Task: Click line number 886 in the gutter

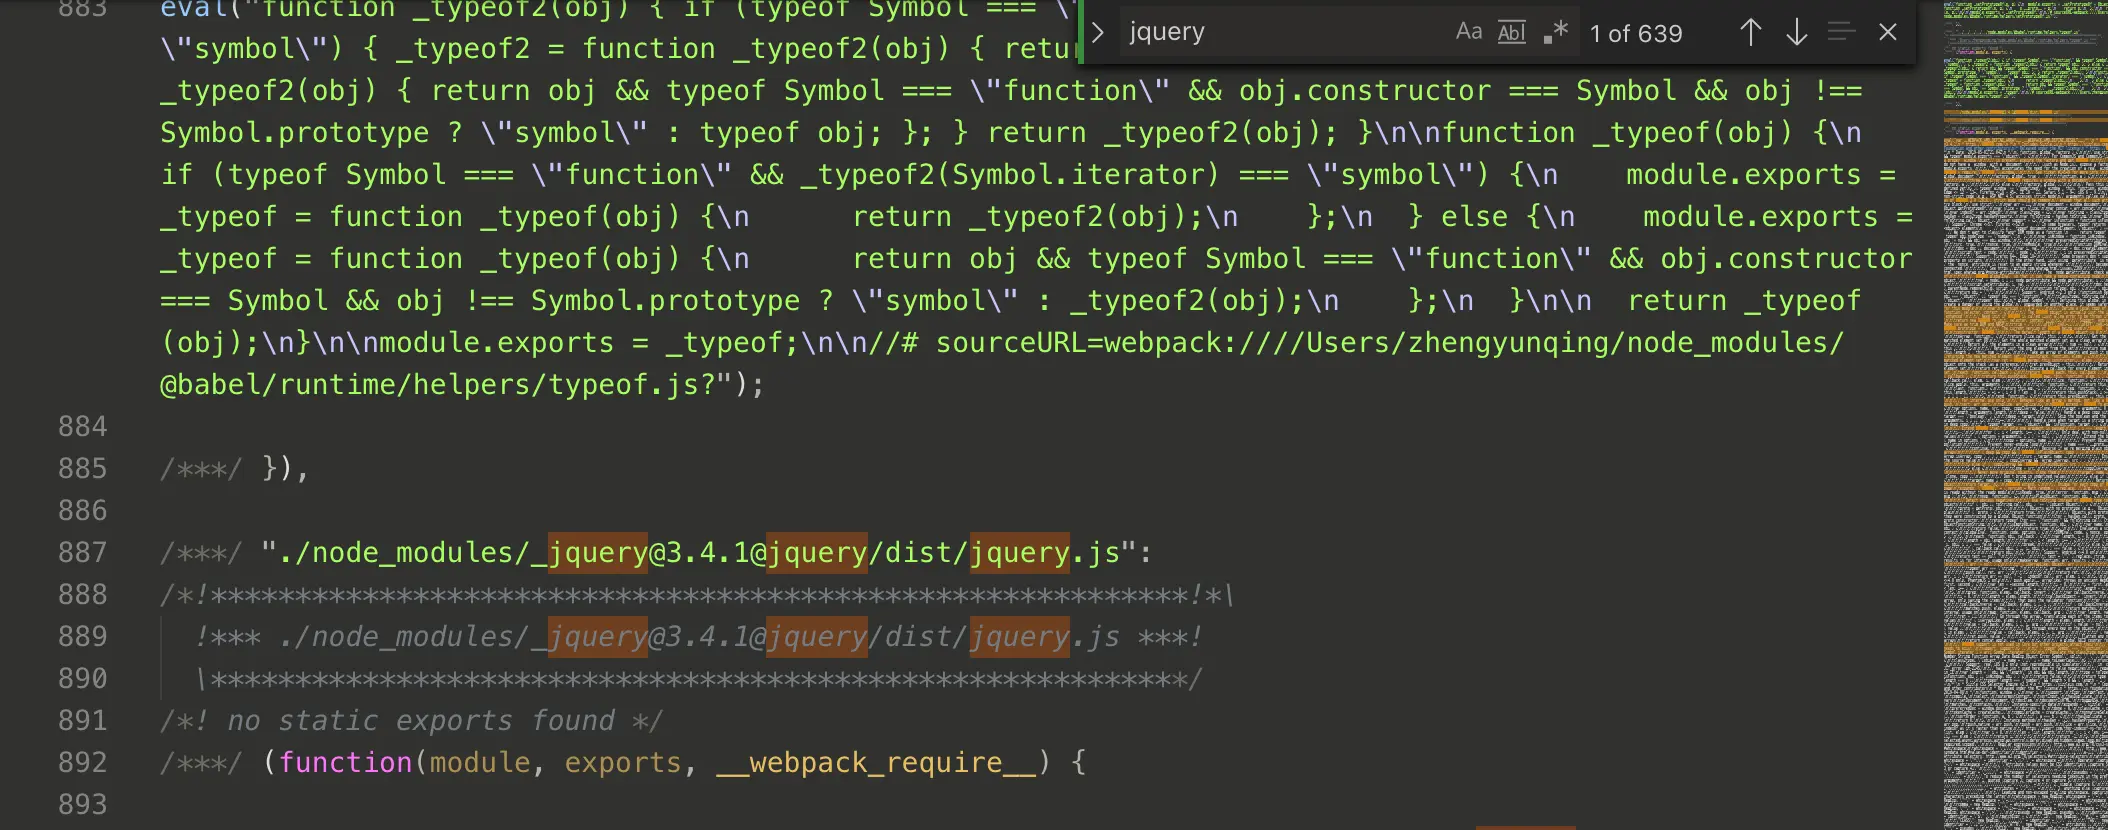Action: pyautogui.click(x=82, y=510)
